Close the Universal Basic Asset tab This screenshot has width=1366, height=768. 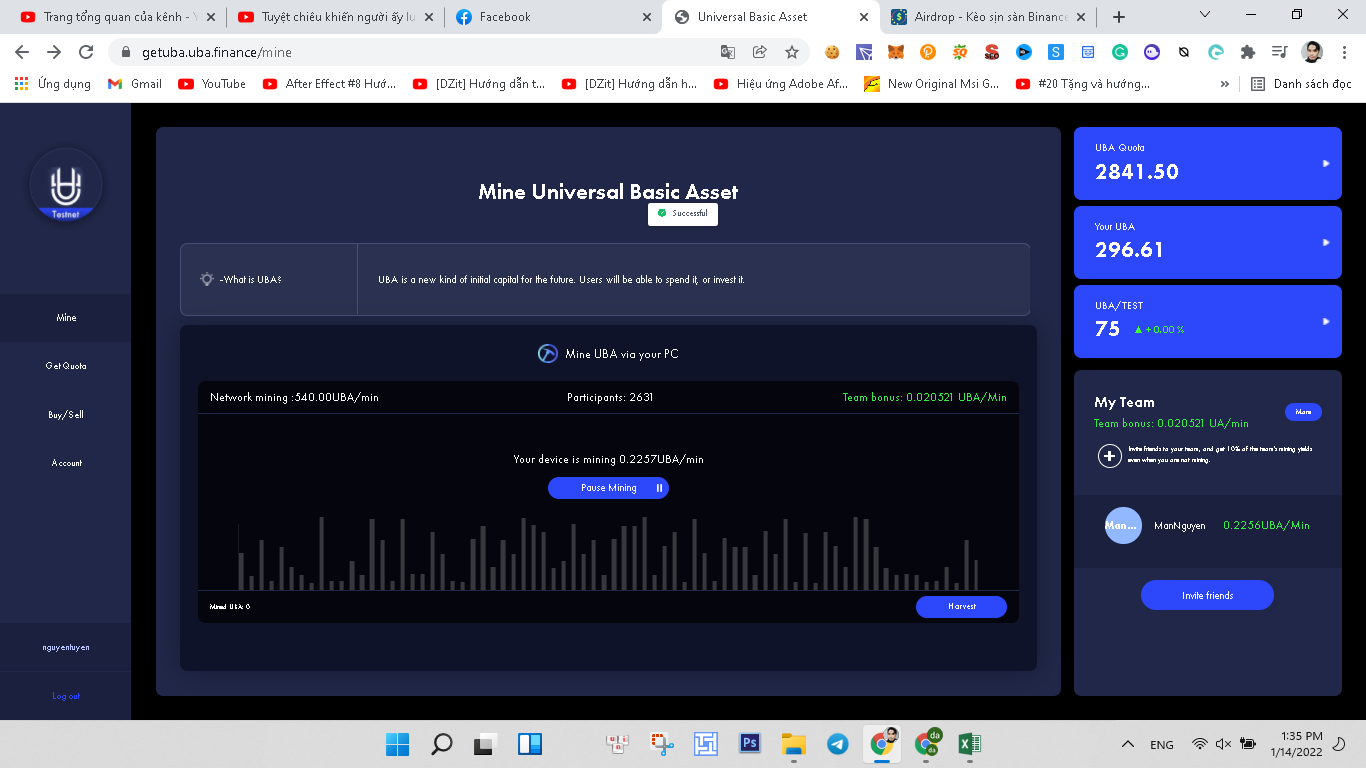pos(864,17)
